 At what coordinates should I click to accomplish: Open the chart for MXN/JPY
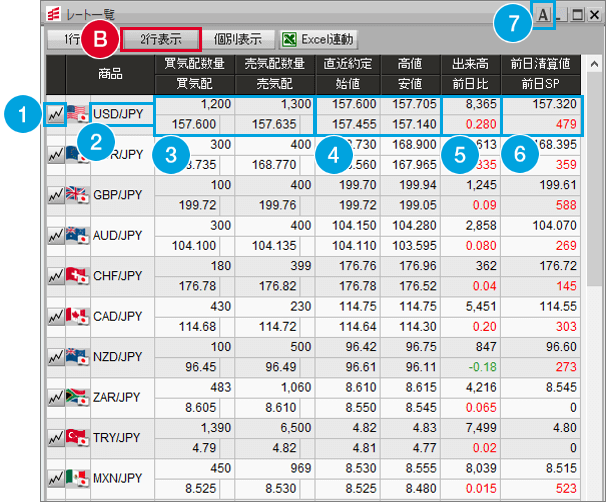pyautogui.click(x=56, y=479)
